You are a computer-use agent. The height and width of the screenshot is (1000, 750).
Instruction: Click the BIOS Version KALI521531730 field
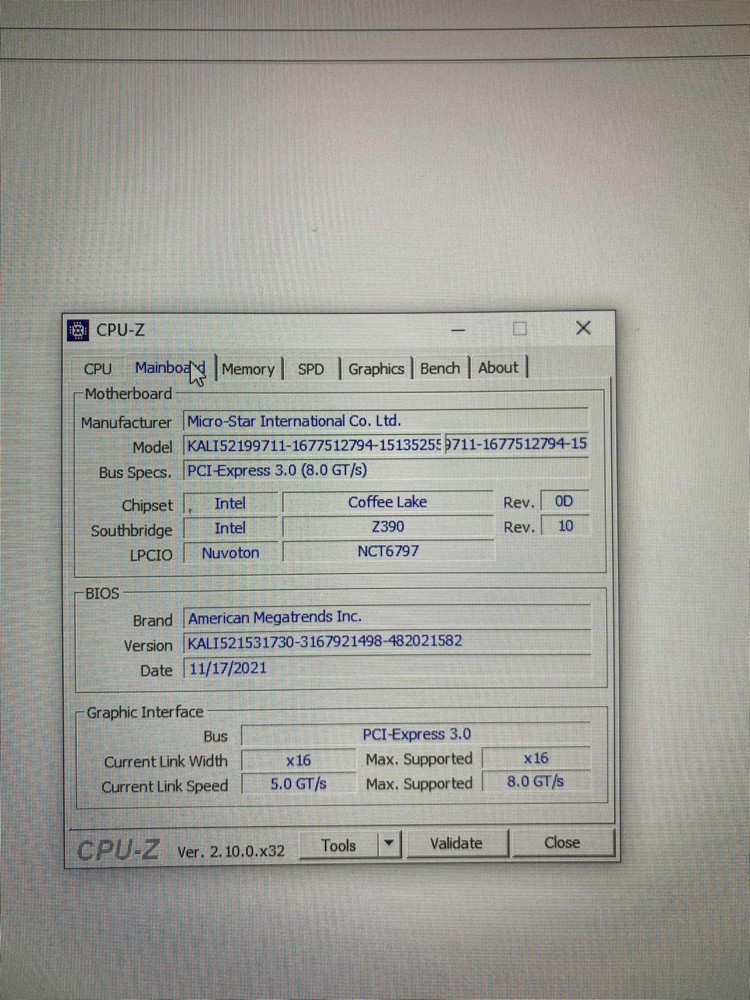386,642
